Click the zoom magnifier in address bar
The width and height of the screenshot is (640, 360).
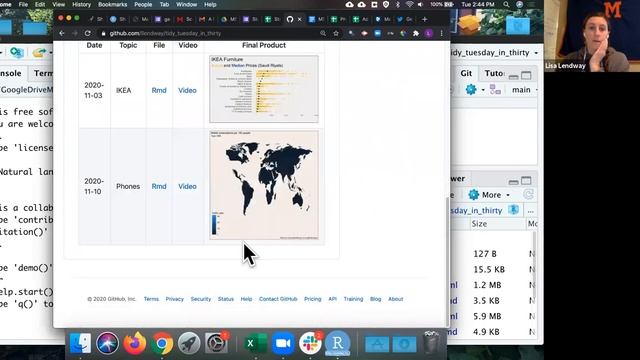323,33
